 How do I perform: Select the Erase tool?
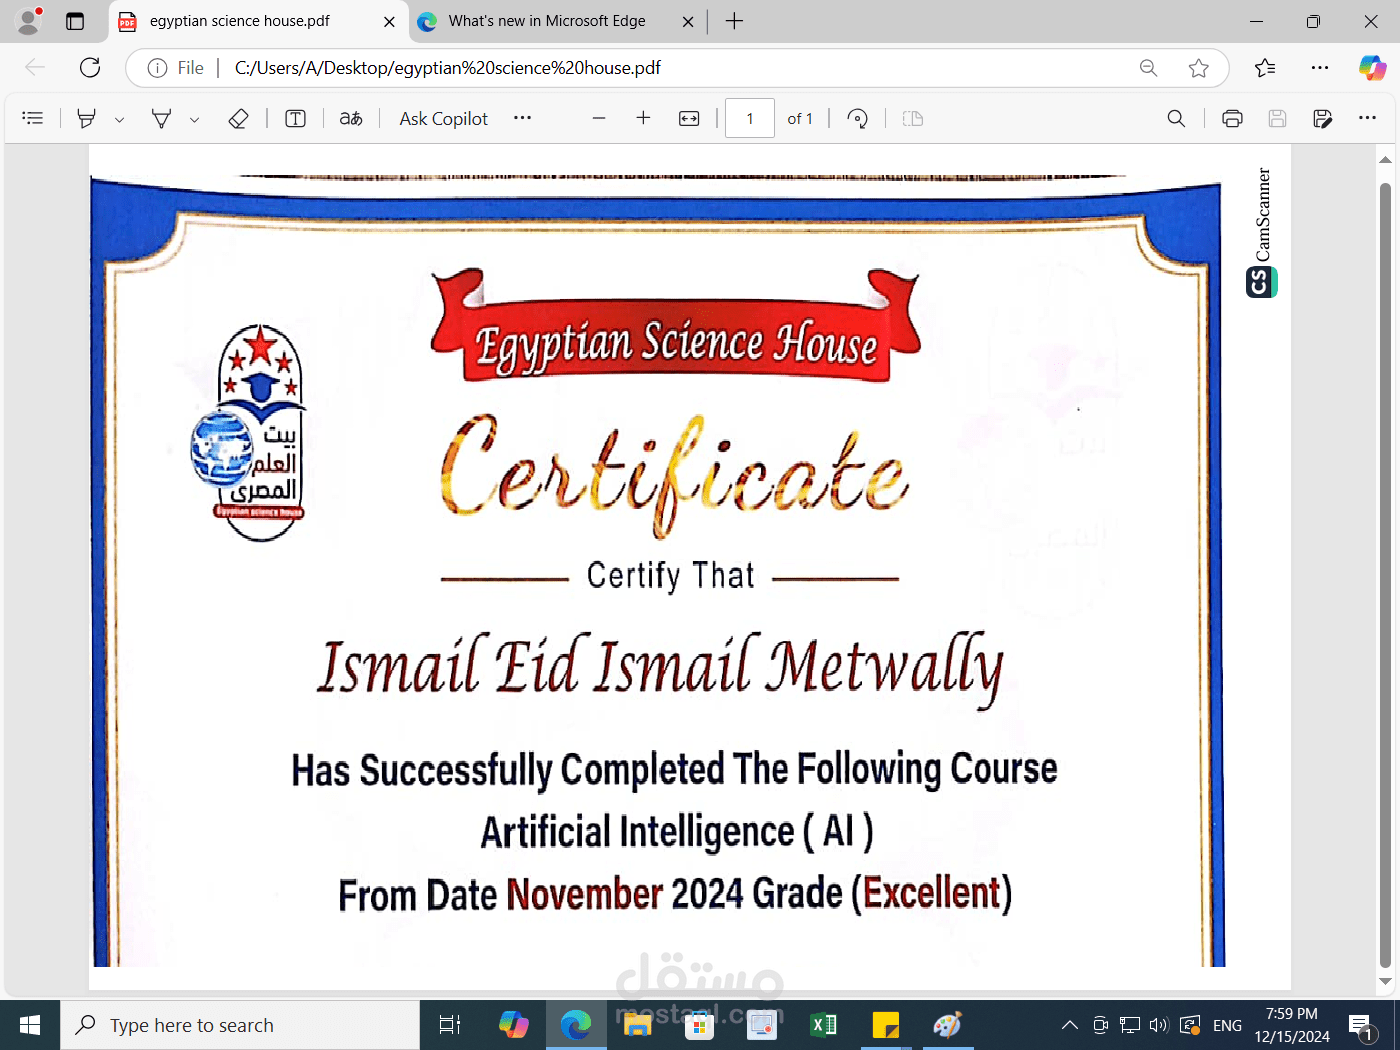pos(238,118)
